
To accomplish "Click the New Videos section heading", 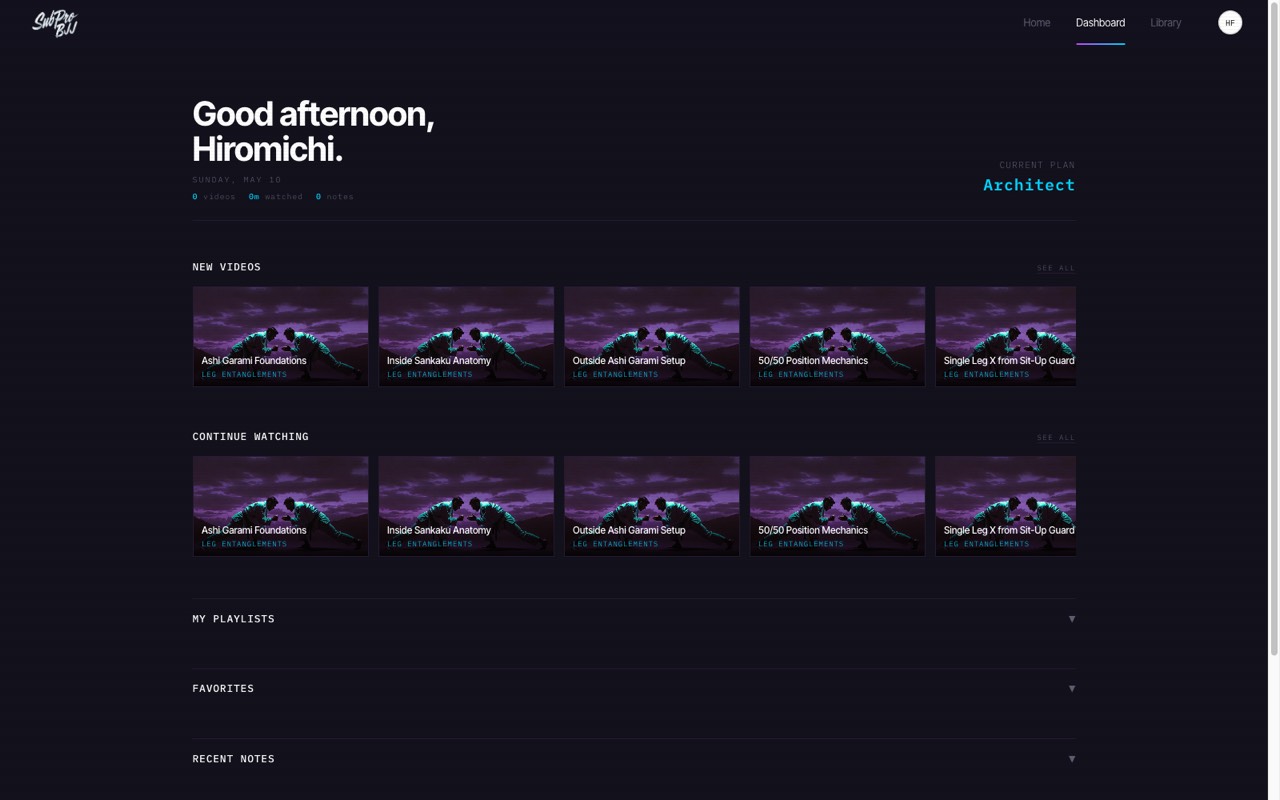I will click(226, 267).
